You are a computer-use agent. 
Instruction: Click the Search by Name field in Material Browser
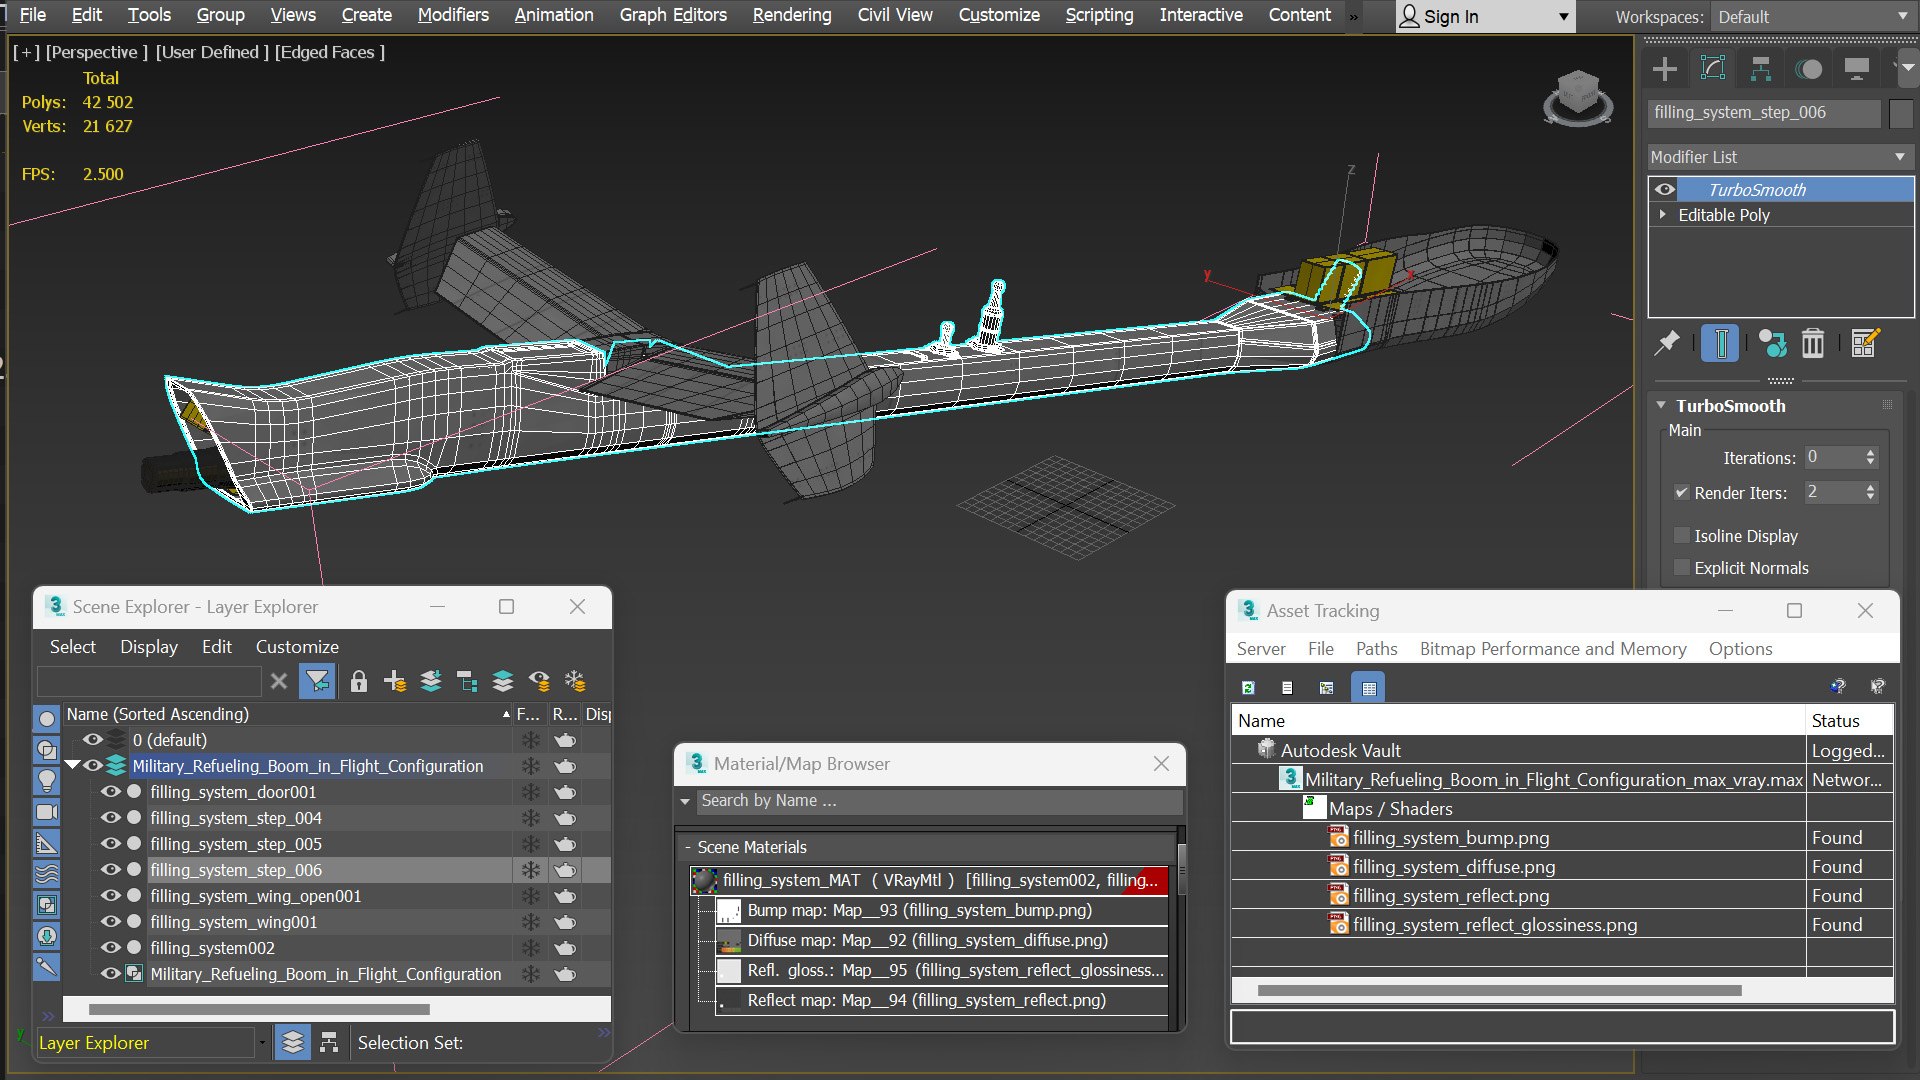[x=938, y=801]
